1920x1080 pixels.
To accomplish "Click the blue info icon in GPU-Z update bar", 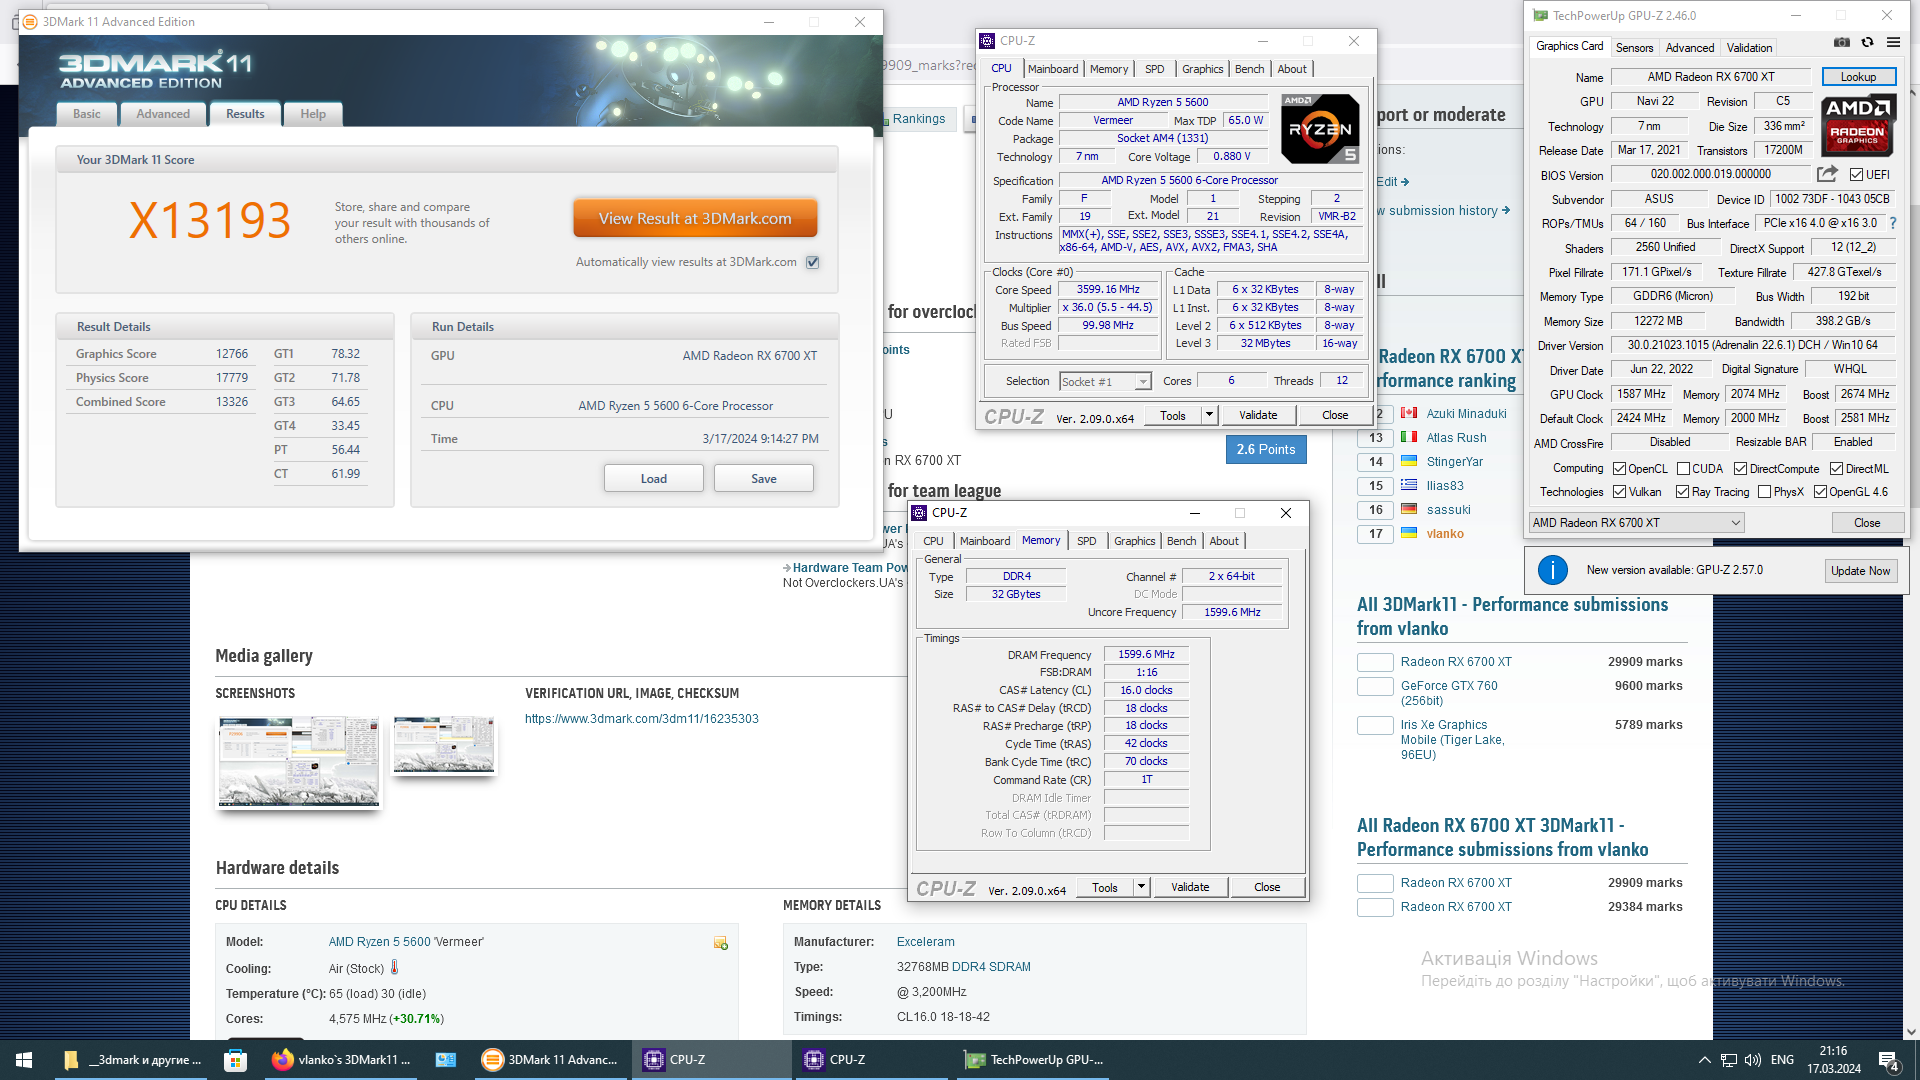I will pyautogui.click(x=1552, y=570).
